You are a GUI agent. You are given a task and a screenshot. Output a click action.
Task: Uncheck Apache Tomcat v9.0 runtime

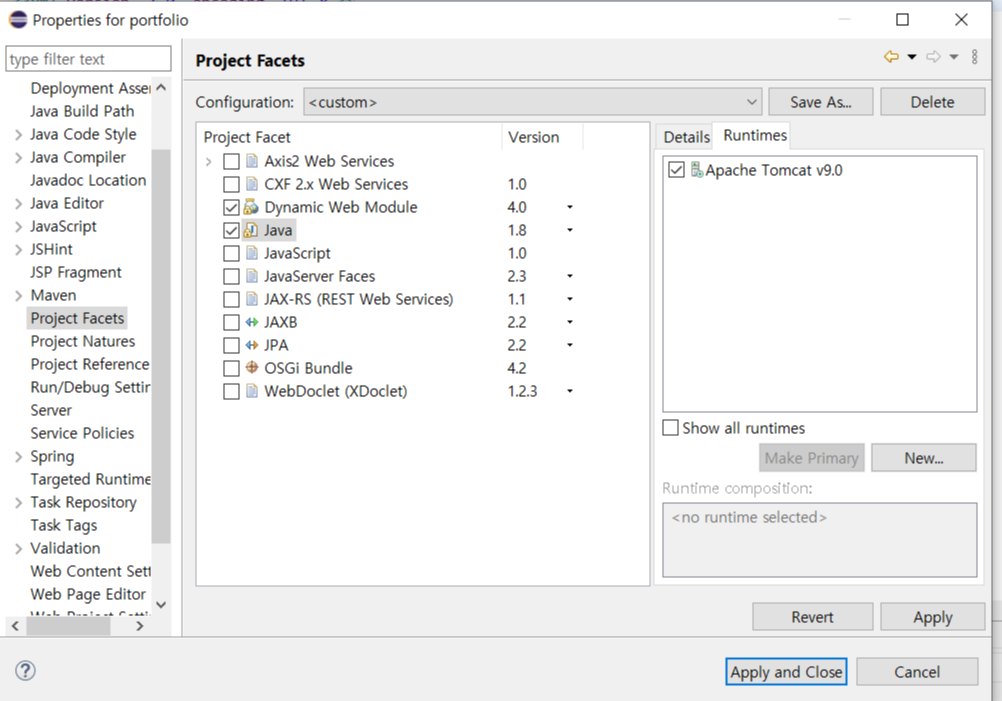[676, 170]
